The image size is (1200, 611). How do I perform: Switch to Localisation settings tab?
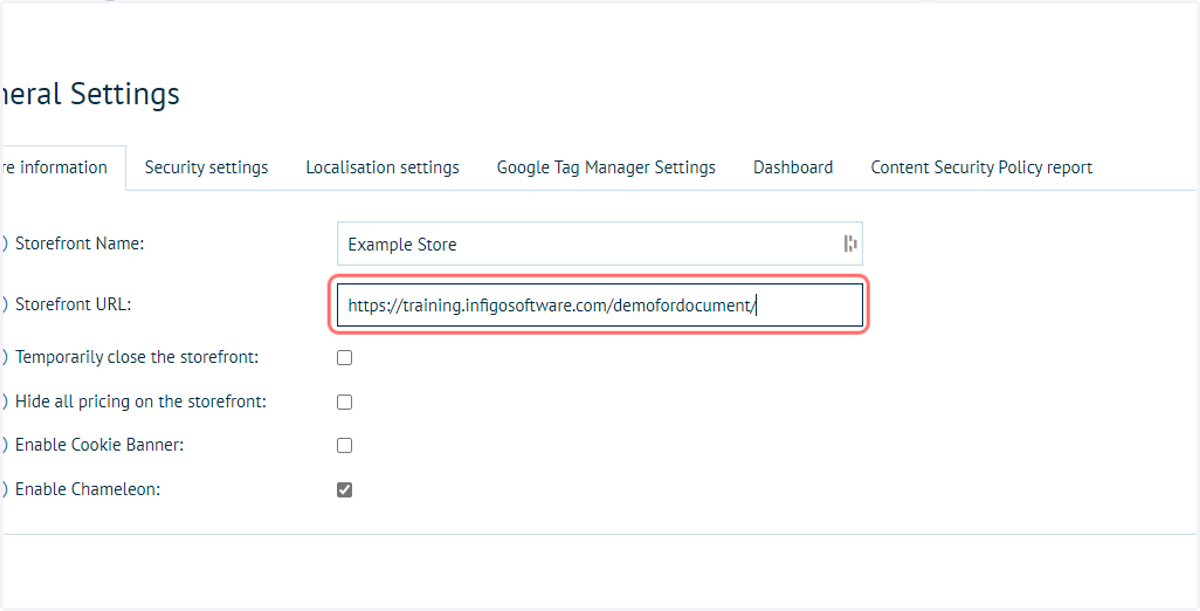click(382, 167)
